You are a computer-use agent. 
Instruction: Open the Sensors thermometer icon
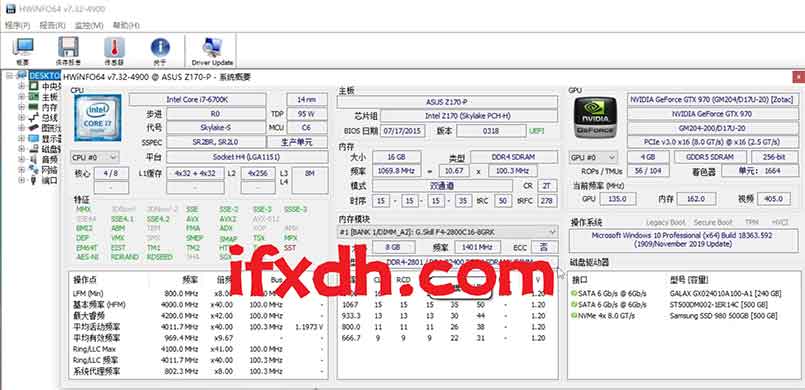(114, 47)
